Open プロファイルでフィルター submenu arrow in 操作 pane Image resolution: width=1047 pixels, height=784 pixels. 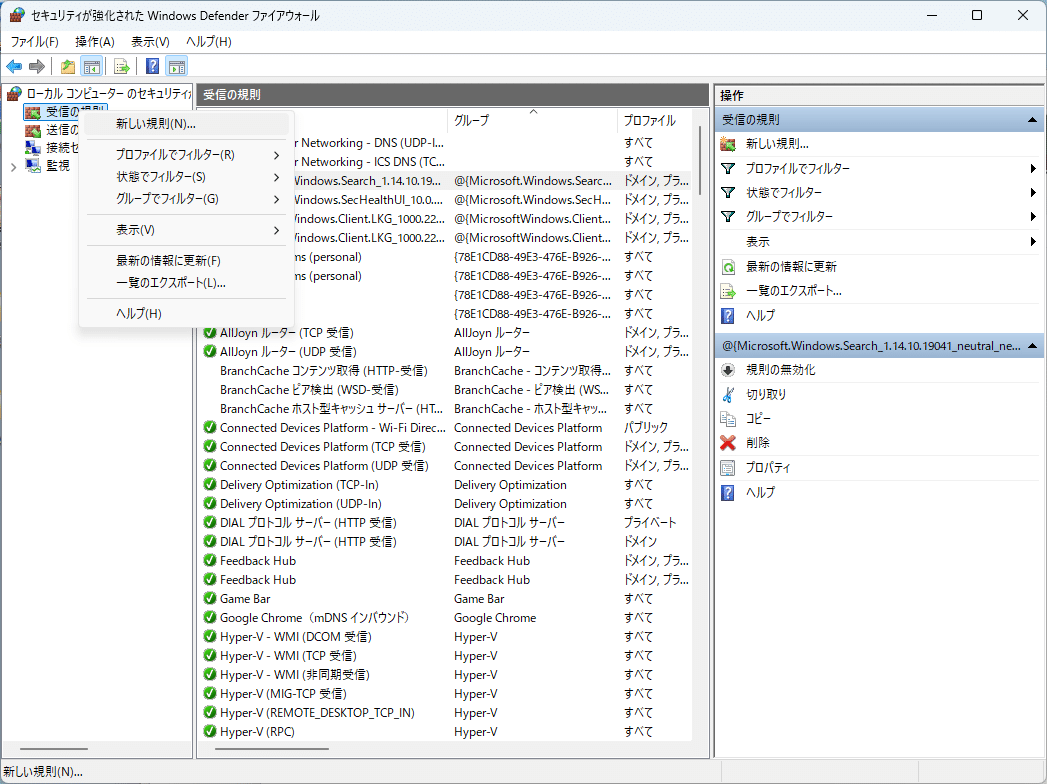(1033, 169)
